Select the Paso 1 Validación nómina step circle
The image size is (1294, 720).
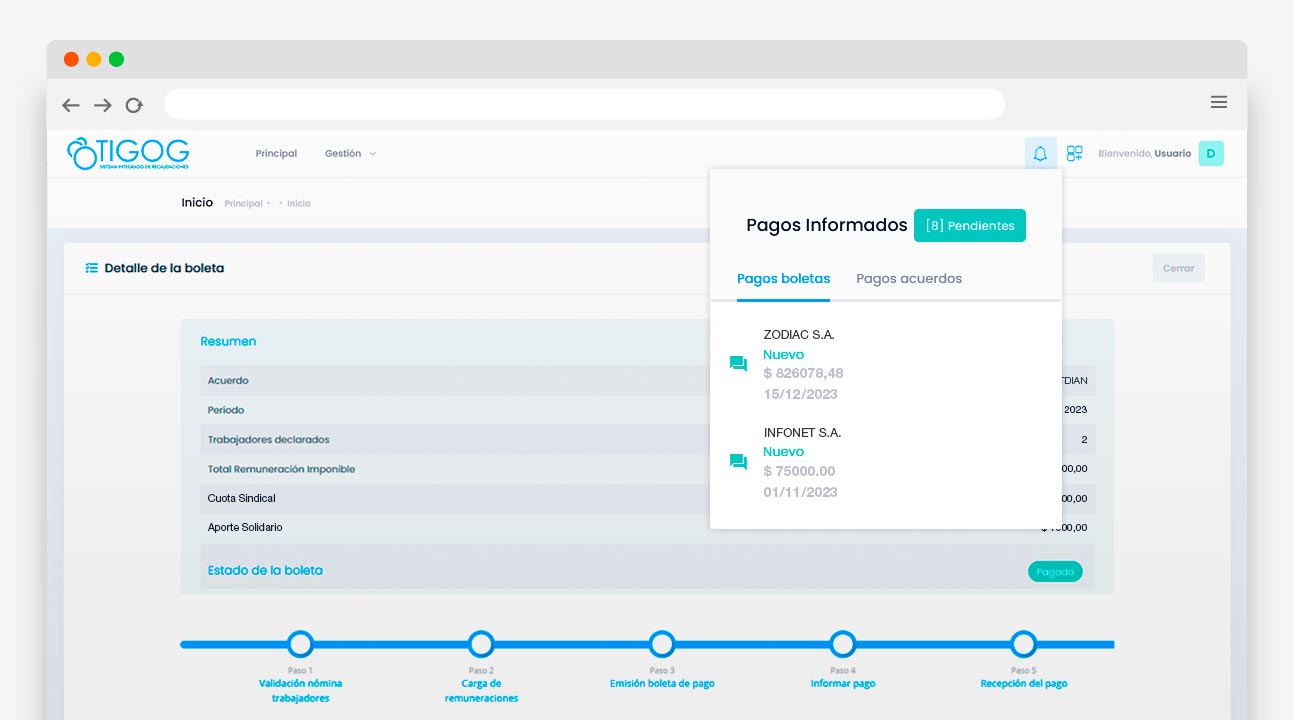tap(300, 644)
